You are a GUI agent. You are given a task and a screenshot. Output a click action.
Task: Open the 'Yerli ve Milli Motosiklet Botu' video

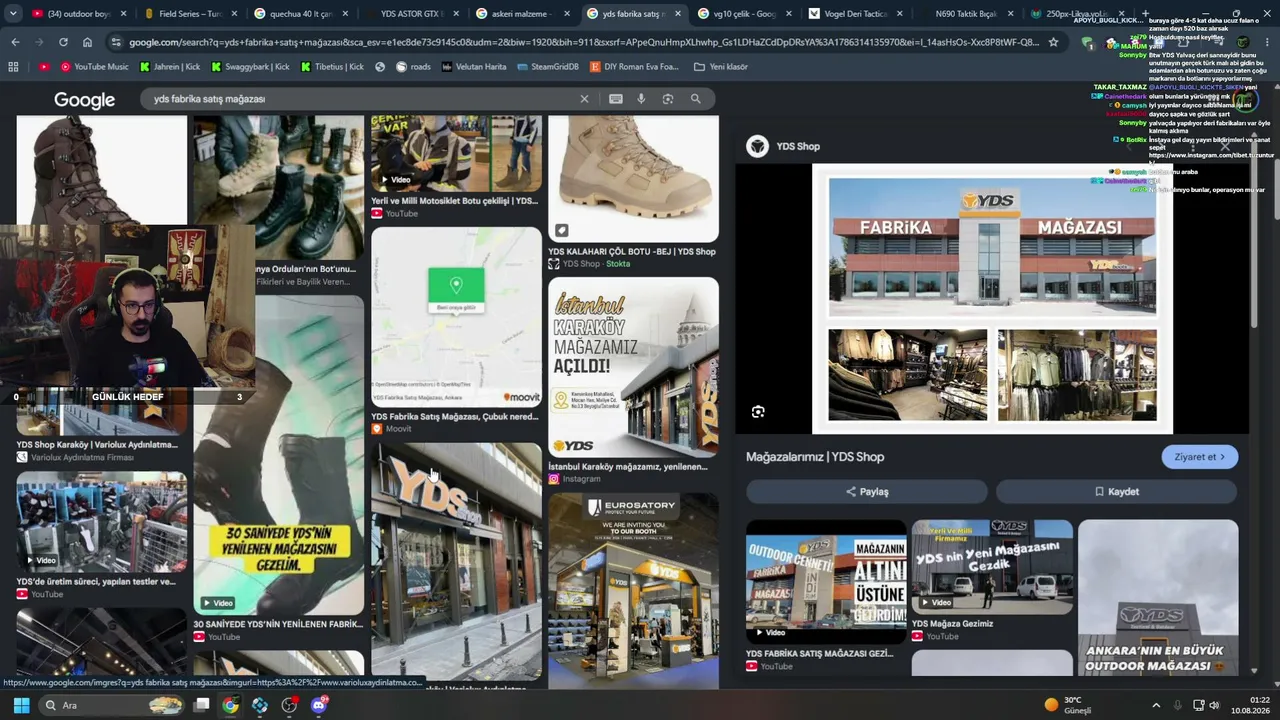point(456,153)
